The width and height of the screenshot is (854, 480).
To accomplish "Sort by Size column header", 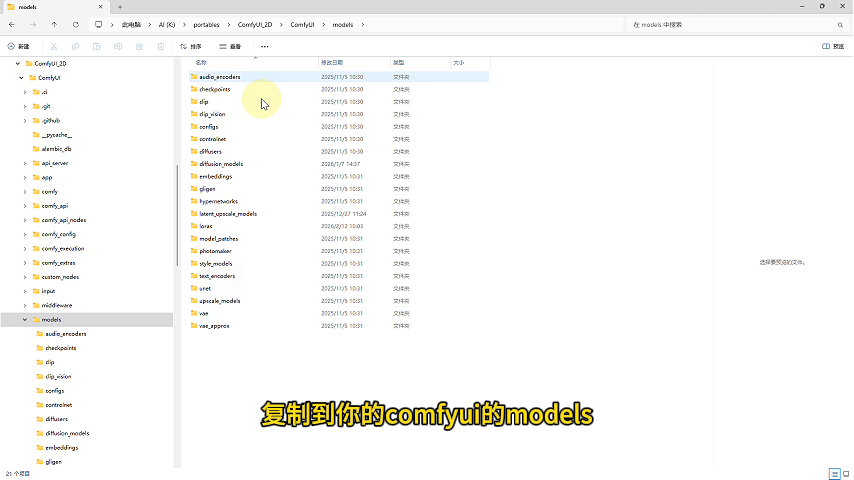I will (x=470, y=63).
